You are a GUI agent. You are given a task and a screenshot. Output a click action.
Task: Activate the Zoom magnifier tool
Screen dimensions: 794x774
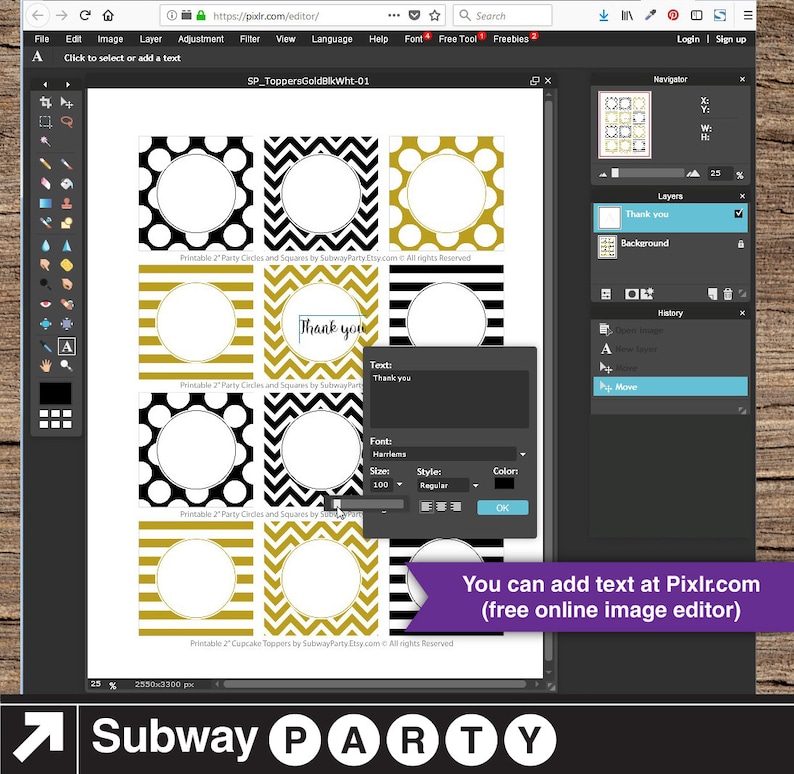tap(67, 365)
